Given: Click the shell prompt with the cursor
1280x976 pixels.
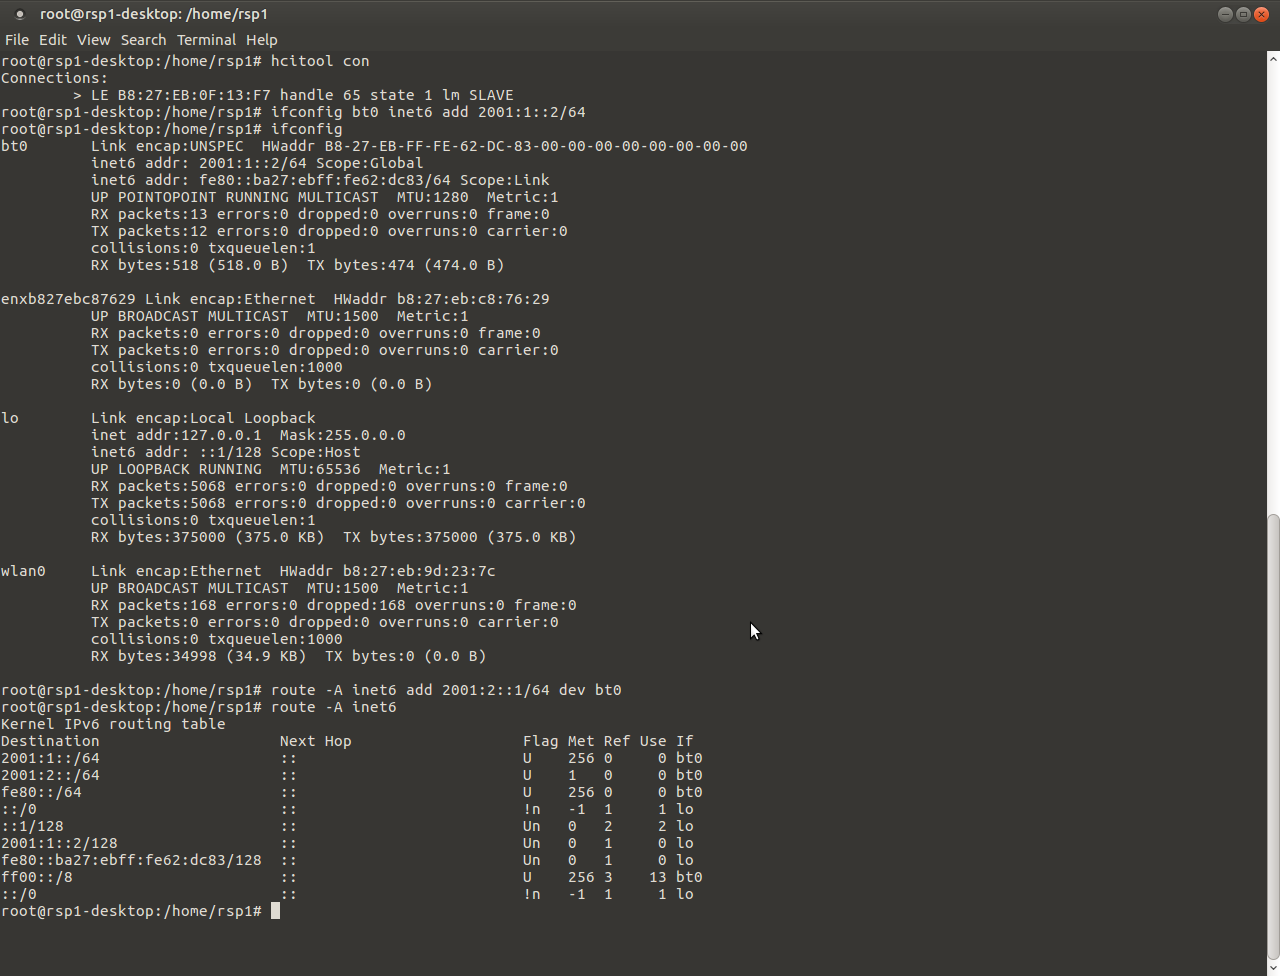Looking at the screenshot, I should coord(140,911).
